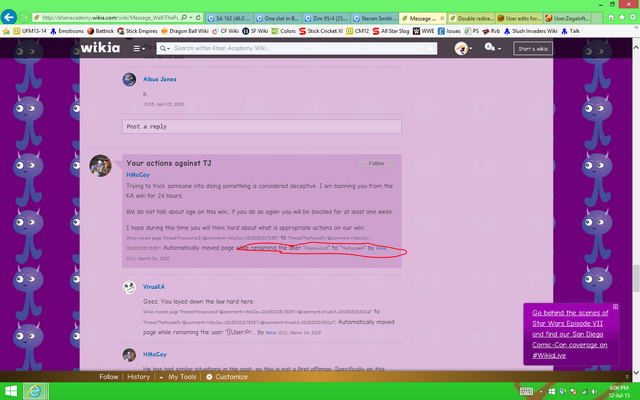Viewport: 640px width, 400px height.
Task: Click the Star Wars Episode VII promo link
Action: click(x=570, y=334)
